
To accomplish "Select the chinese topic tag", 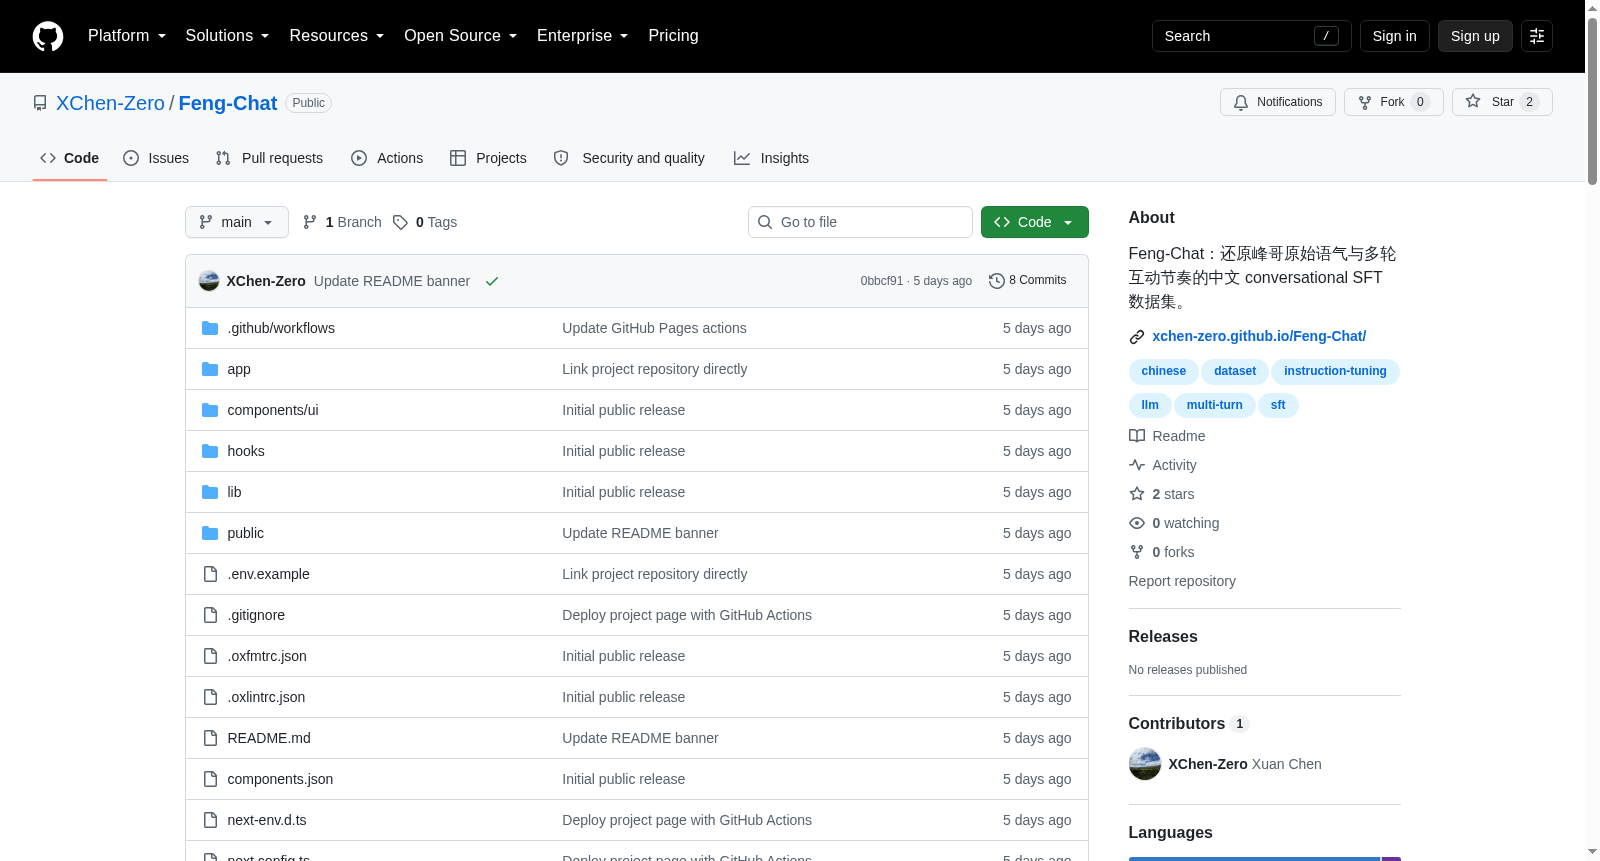I will point(1164,371).
